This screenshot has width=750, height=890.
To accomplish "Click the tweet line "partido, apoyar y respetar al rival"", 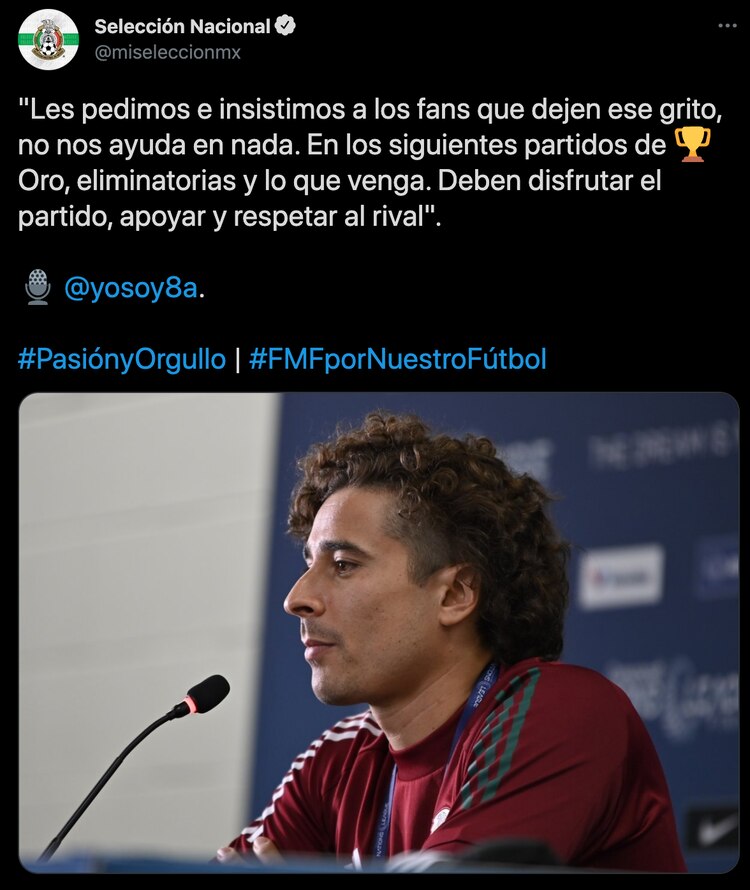I will pos(229,217).
